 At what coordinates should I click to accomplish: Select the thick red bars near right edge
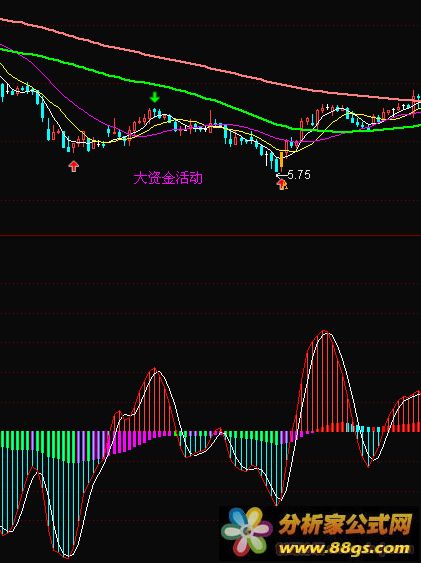click(x=402, y=428)
